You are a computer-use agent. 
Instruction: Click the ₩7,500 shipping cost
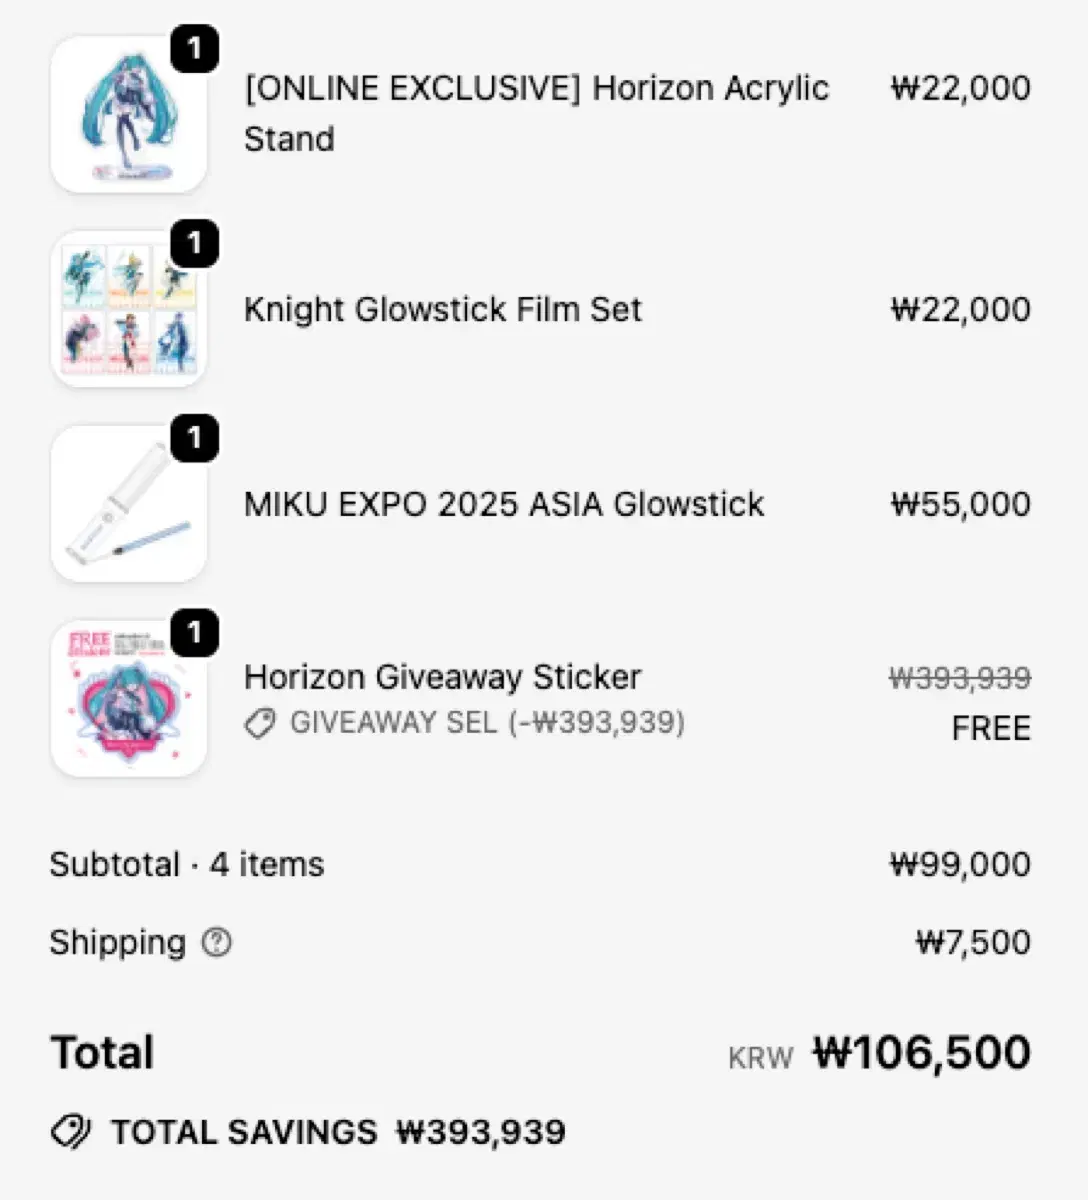[972, 942]
